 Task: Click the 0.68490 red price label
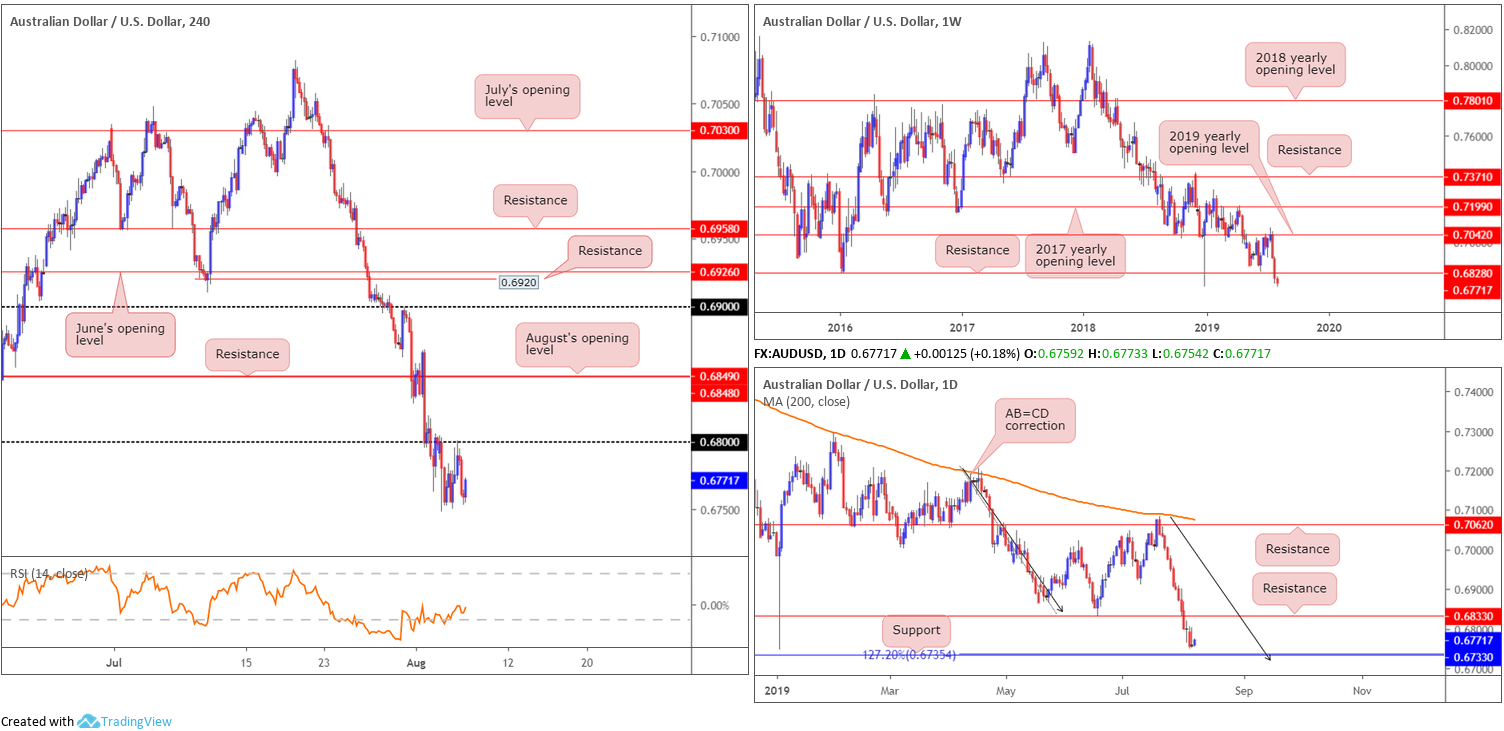[719, 376]
